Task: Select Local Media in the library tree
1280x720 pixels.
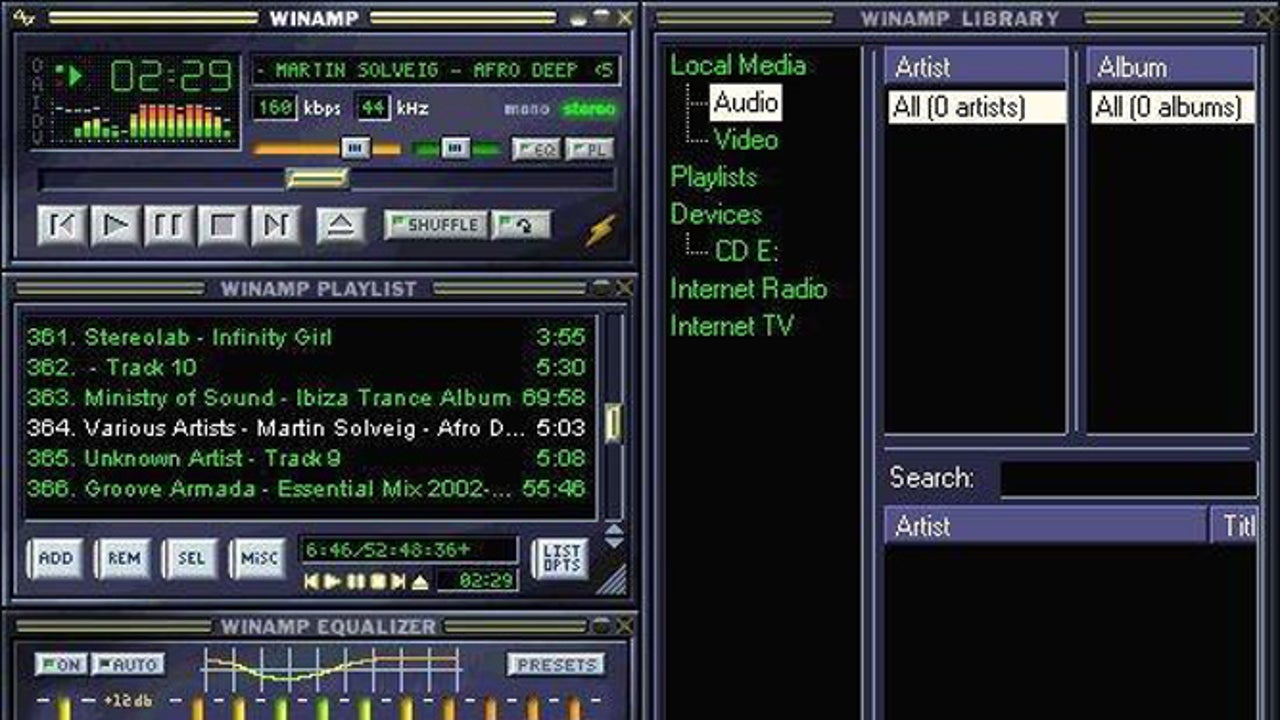Action: pos(738,65)
